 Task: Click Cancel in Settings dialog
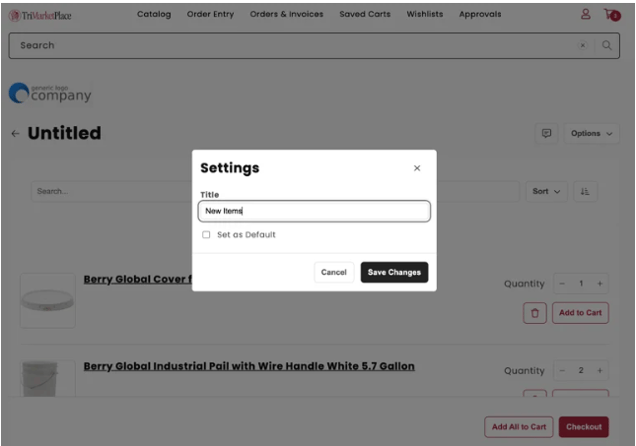(x=333, y=272)
